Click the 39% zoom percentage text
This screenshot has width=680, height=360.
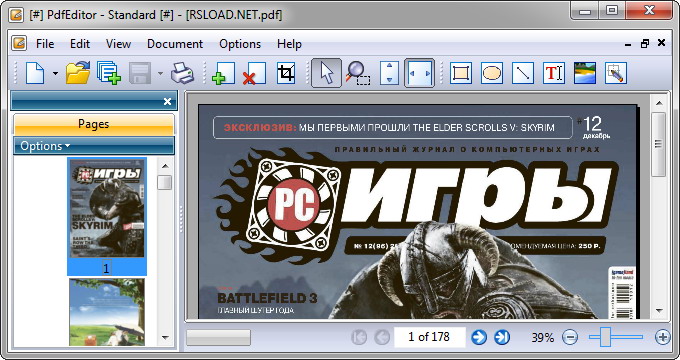543,337
